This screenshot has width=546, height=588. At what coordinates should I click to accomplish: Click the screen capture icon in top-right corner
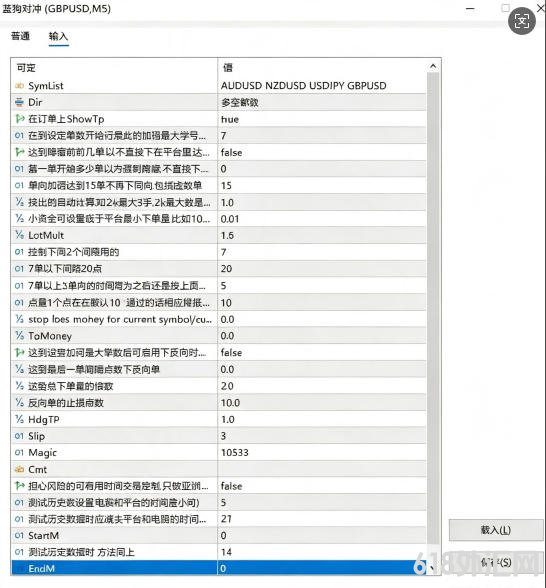[522, 21]
